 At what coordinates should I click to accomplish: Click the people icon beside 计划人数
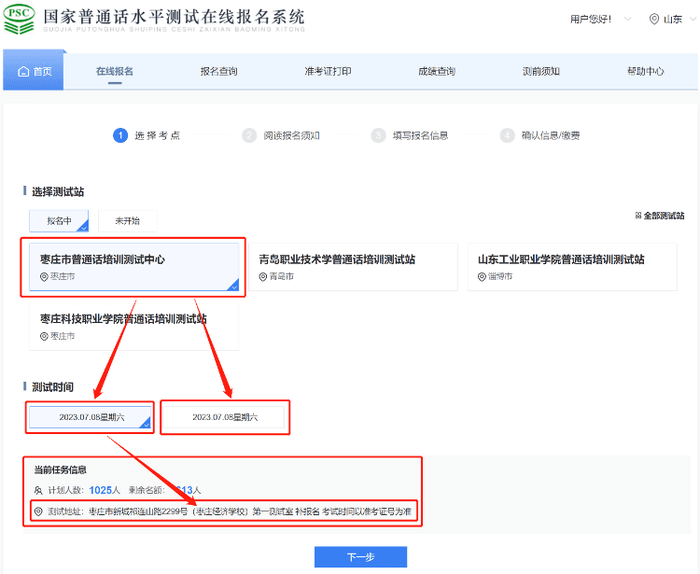point(38,490)
